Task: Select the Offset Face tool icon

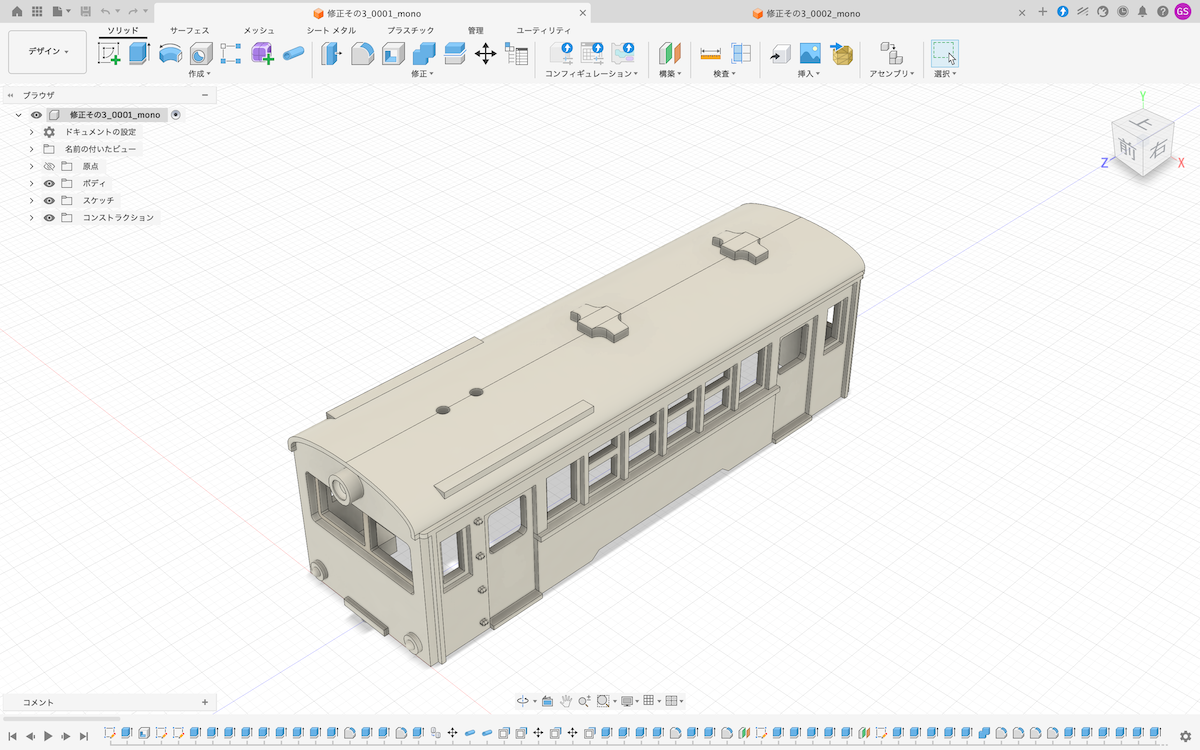Action: click(455, 54)
